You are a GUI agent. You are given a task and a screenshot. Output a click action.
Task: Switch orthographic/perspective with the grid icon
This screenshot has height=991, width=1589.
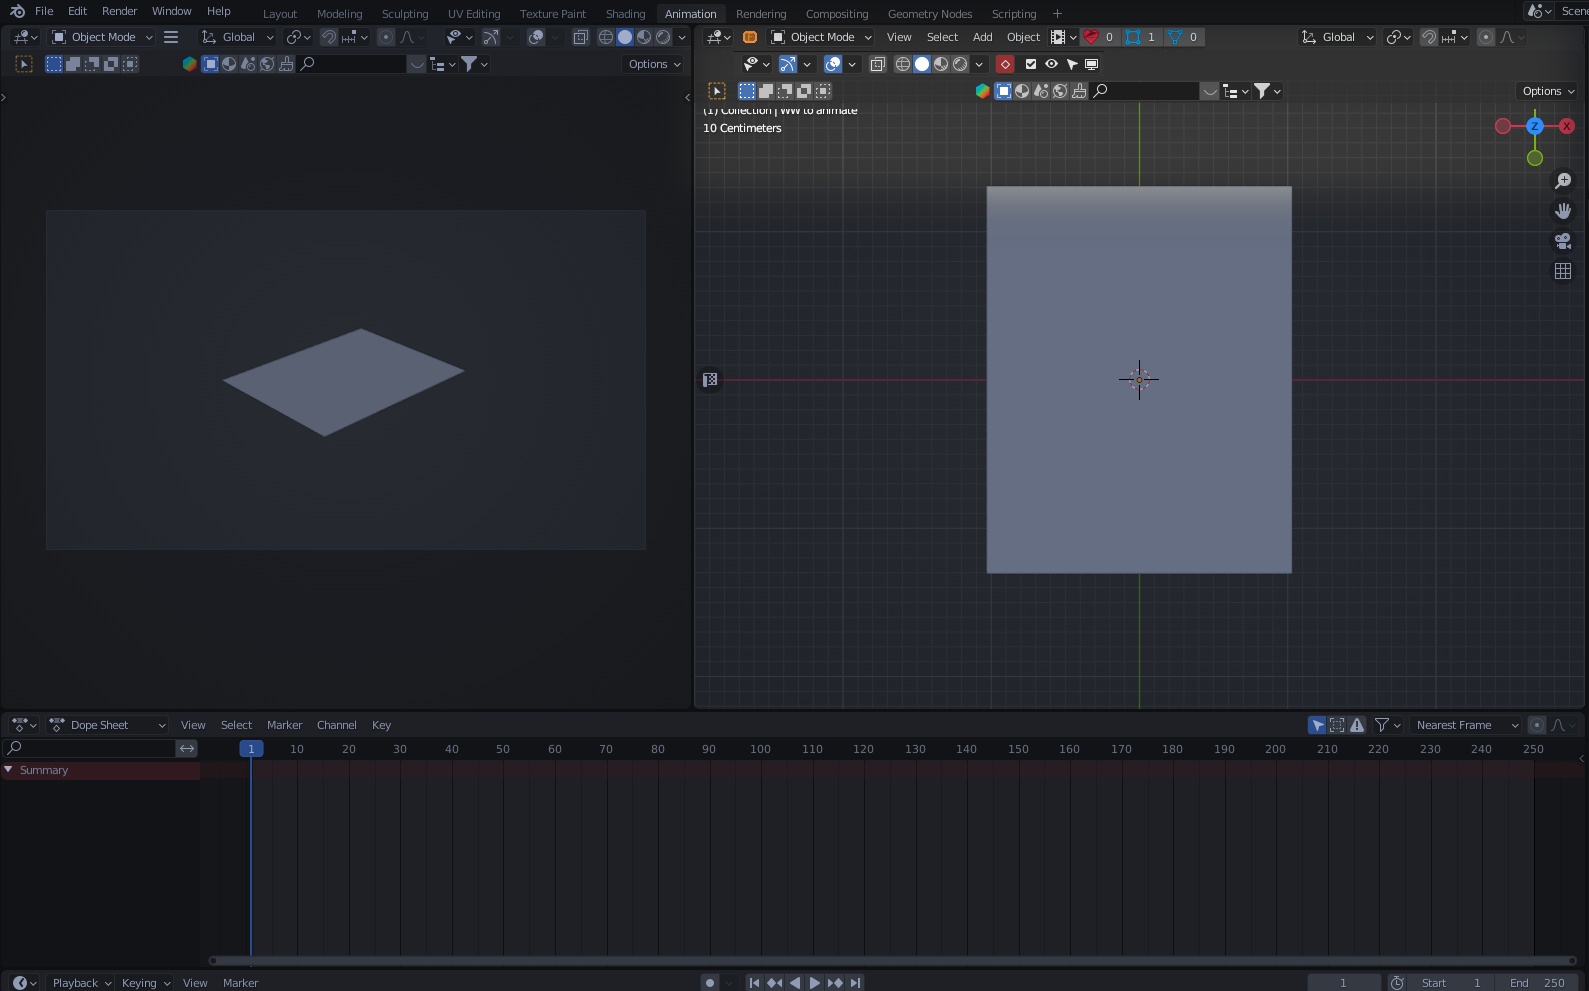coord(1563,271)
